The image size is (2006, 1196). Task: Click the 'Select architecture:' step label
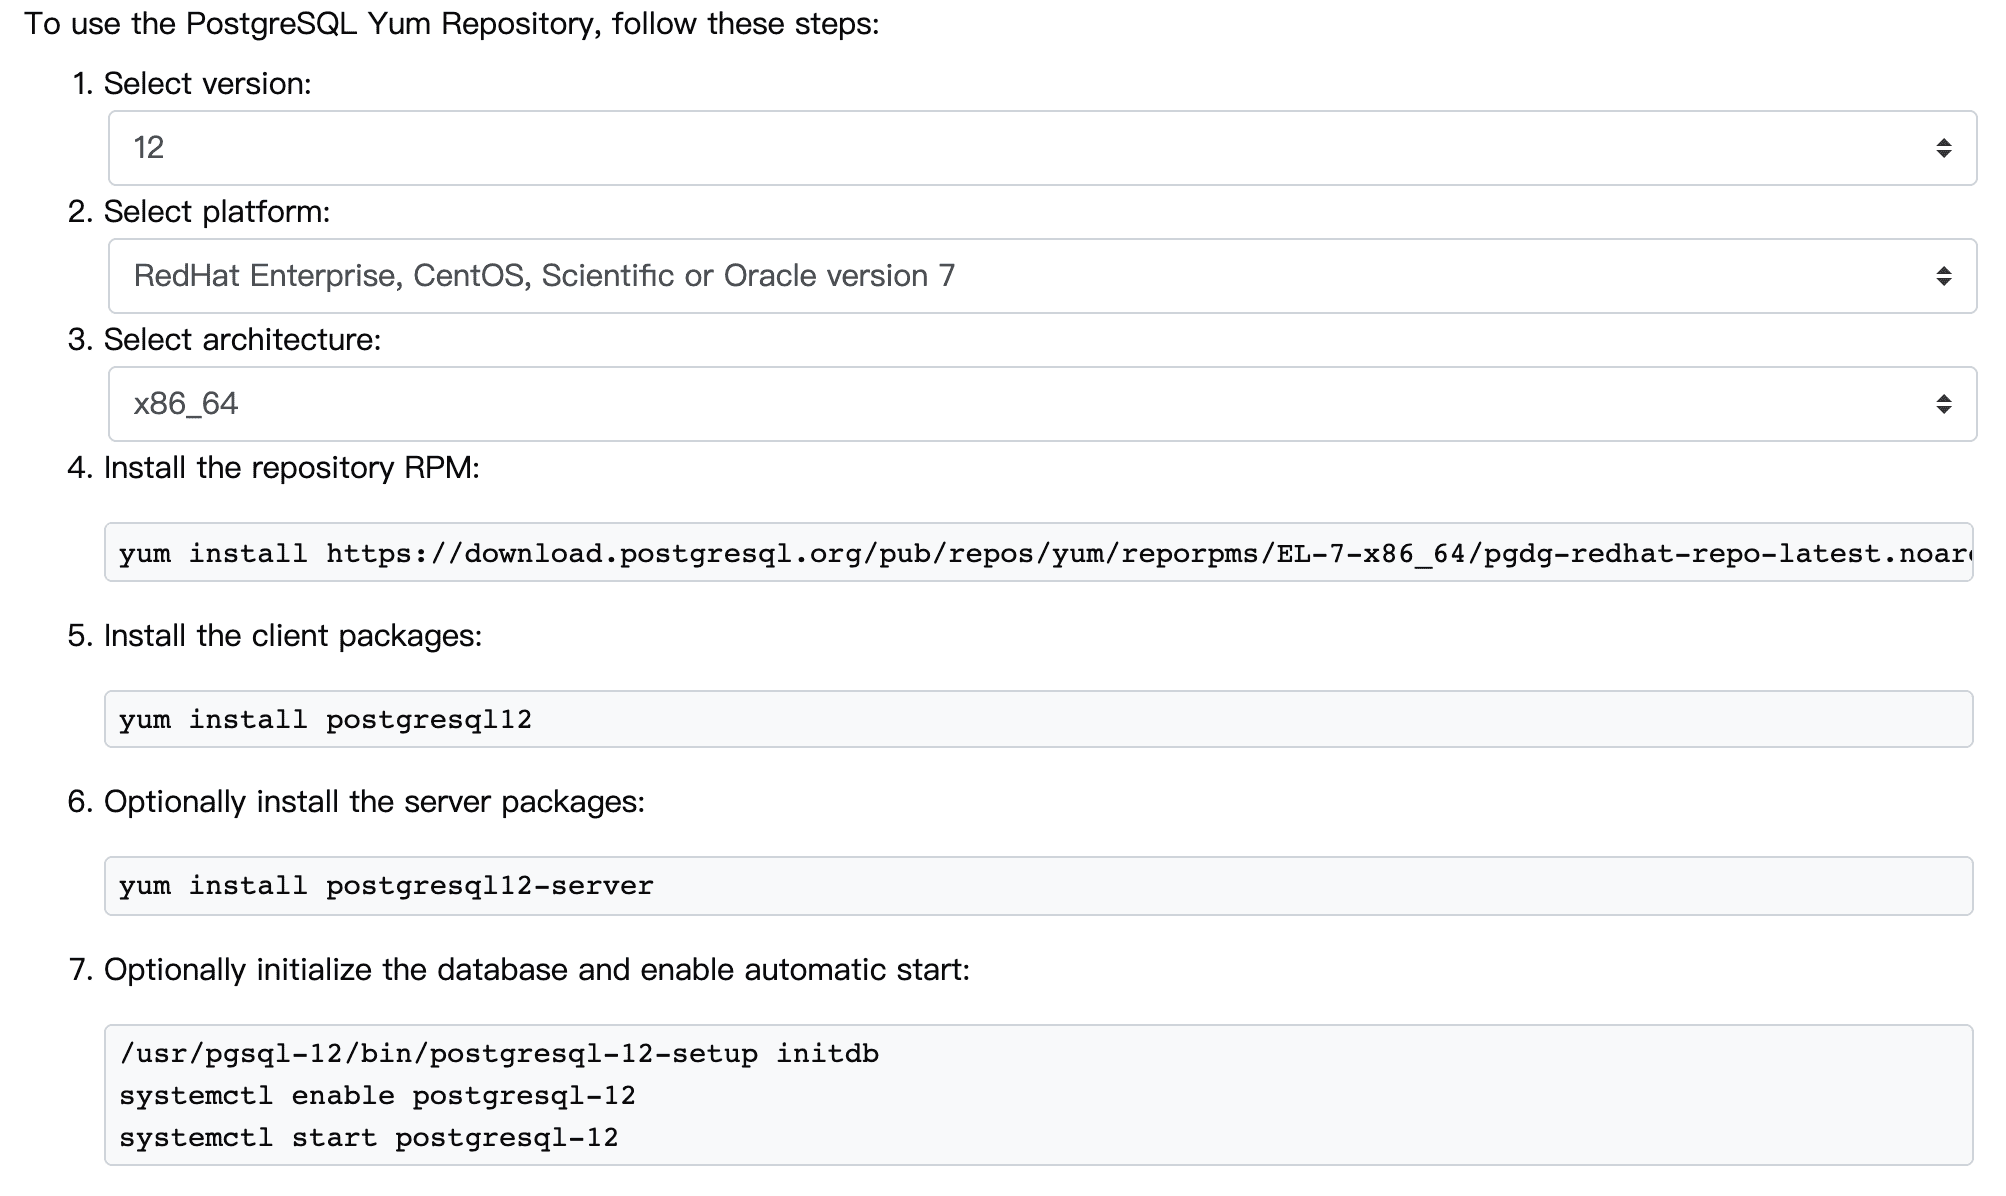click(242, 340)
